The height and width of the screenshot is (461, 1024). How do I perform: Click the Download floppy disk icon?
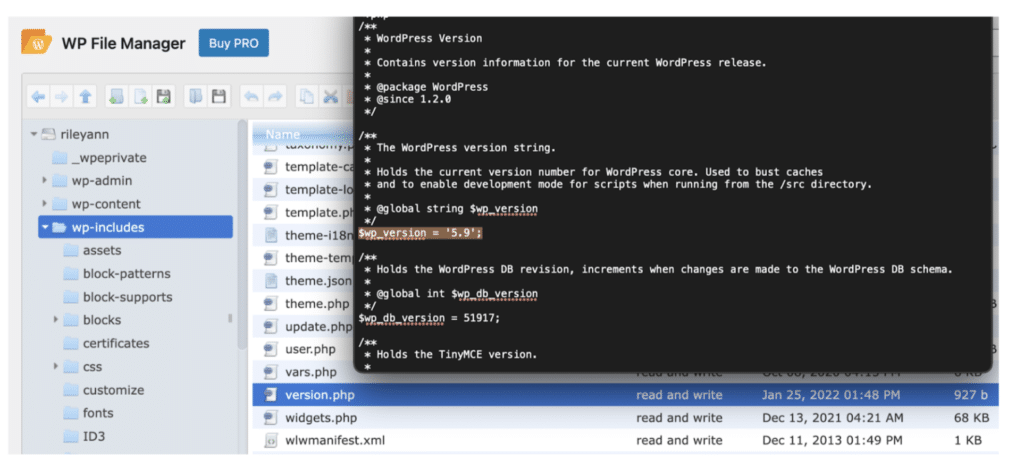pos(219,97)
